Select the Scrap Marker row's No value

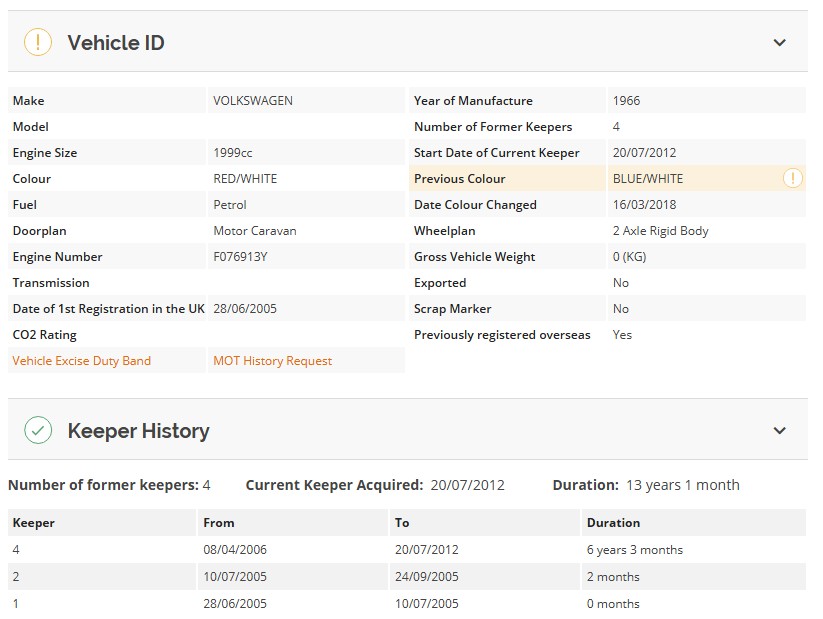pos(621,309)
